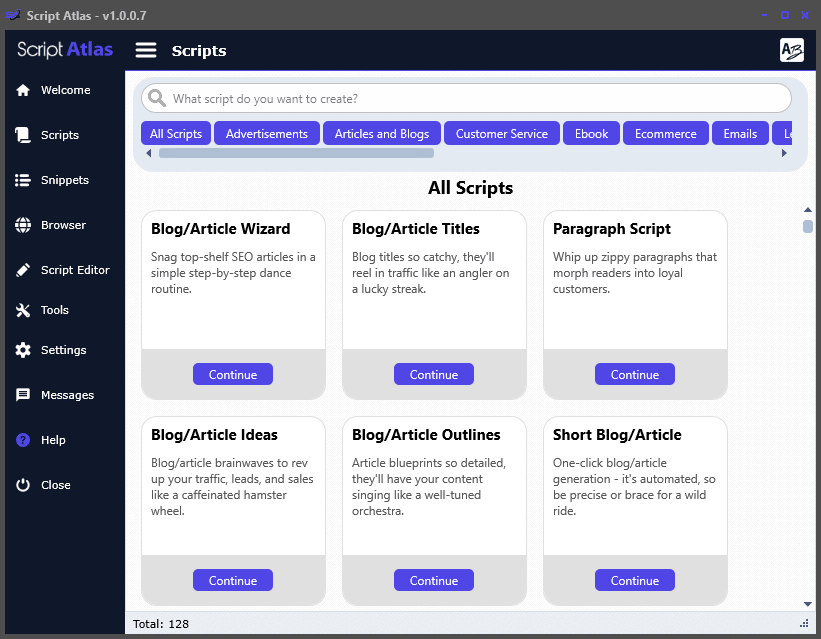Click the horizontal category scrollbar thumb
This screenshot has width=821, height=639.
[x=296, y=153]
